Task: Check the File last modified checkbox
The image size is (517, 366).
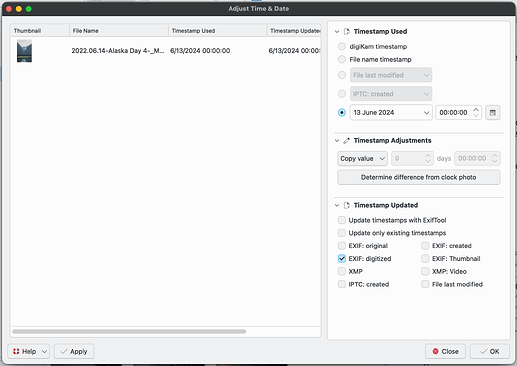Action: point(425,284)
